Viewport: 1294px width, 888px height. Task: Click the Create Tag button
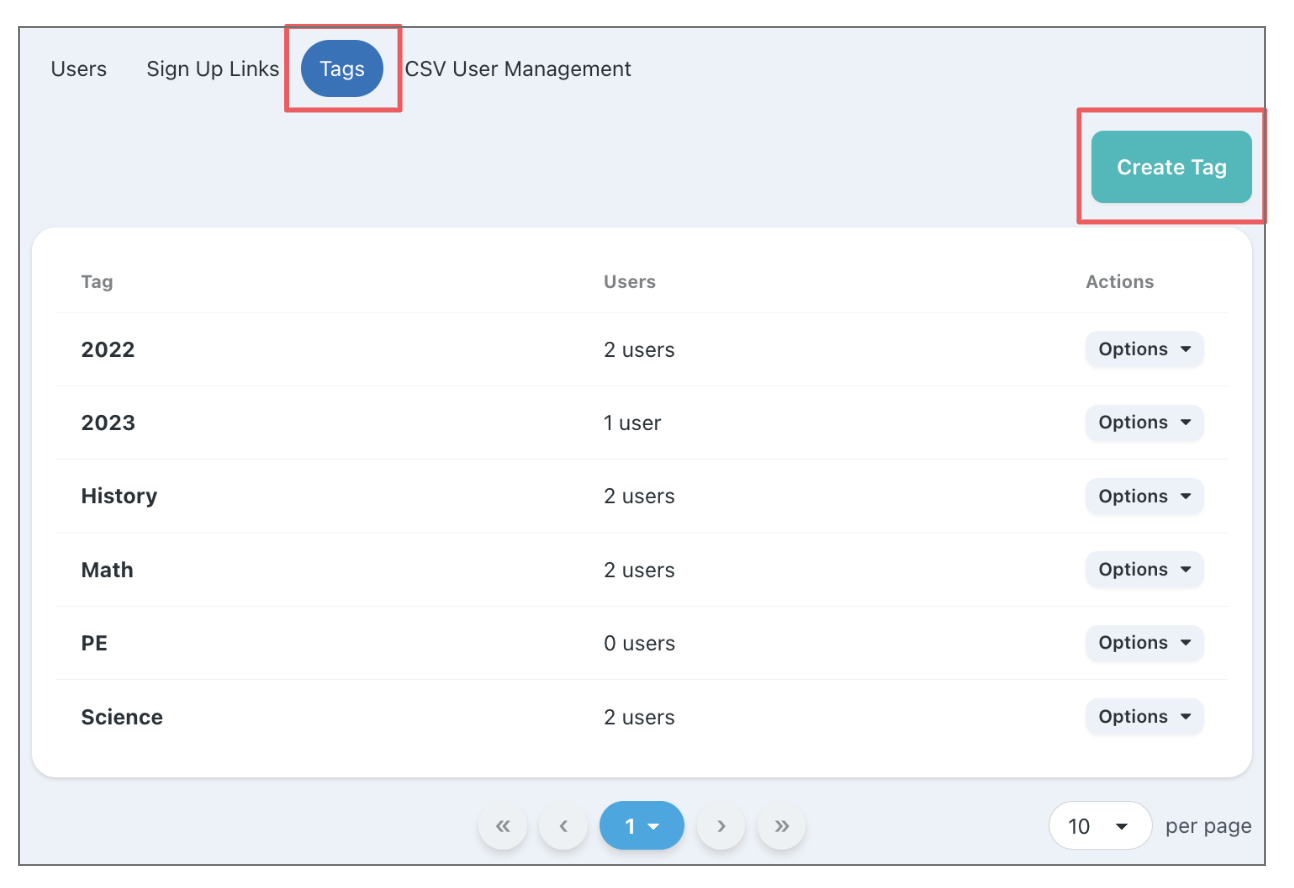1171,167
